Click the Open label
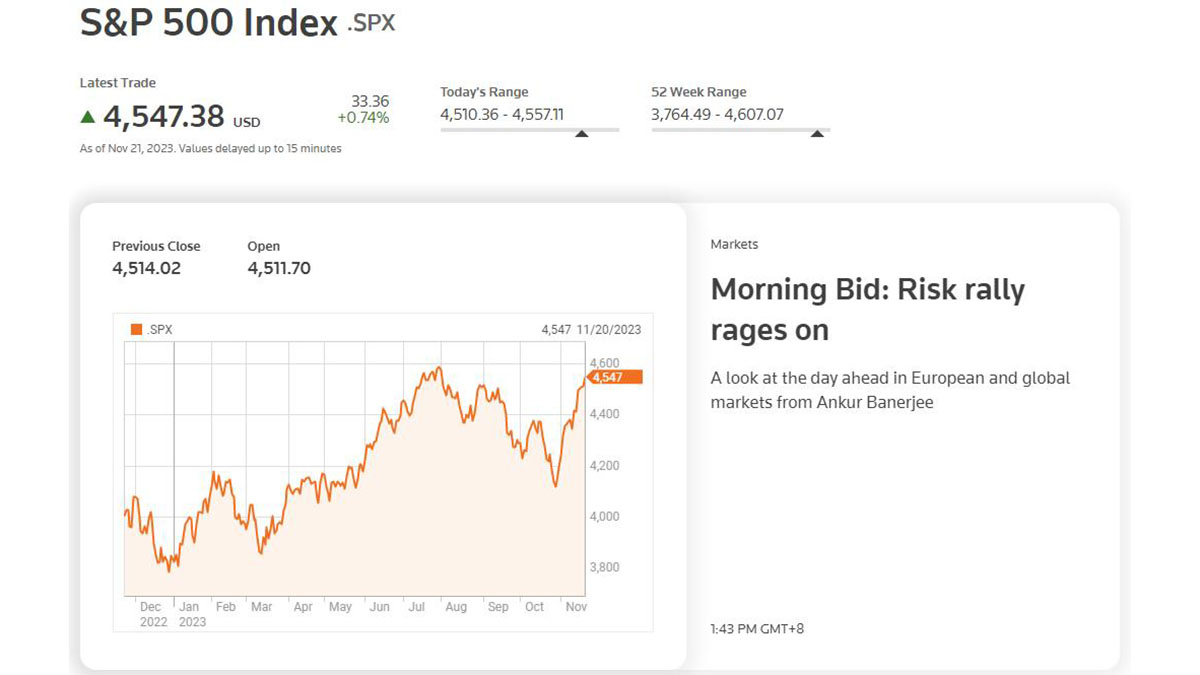1200x675 pixels. click(264, 246)
